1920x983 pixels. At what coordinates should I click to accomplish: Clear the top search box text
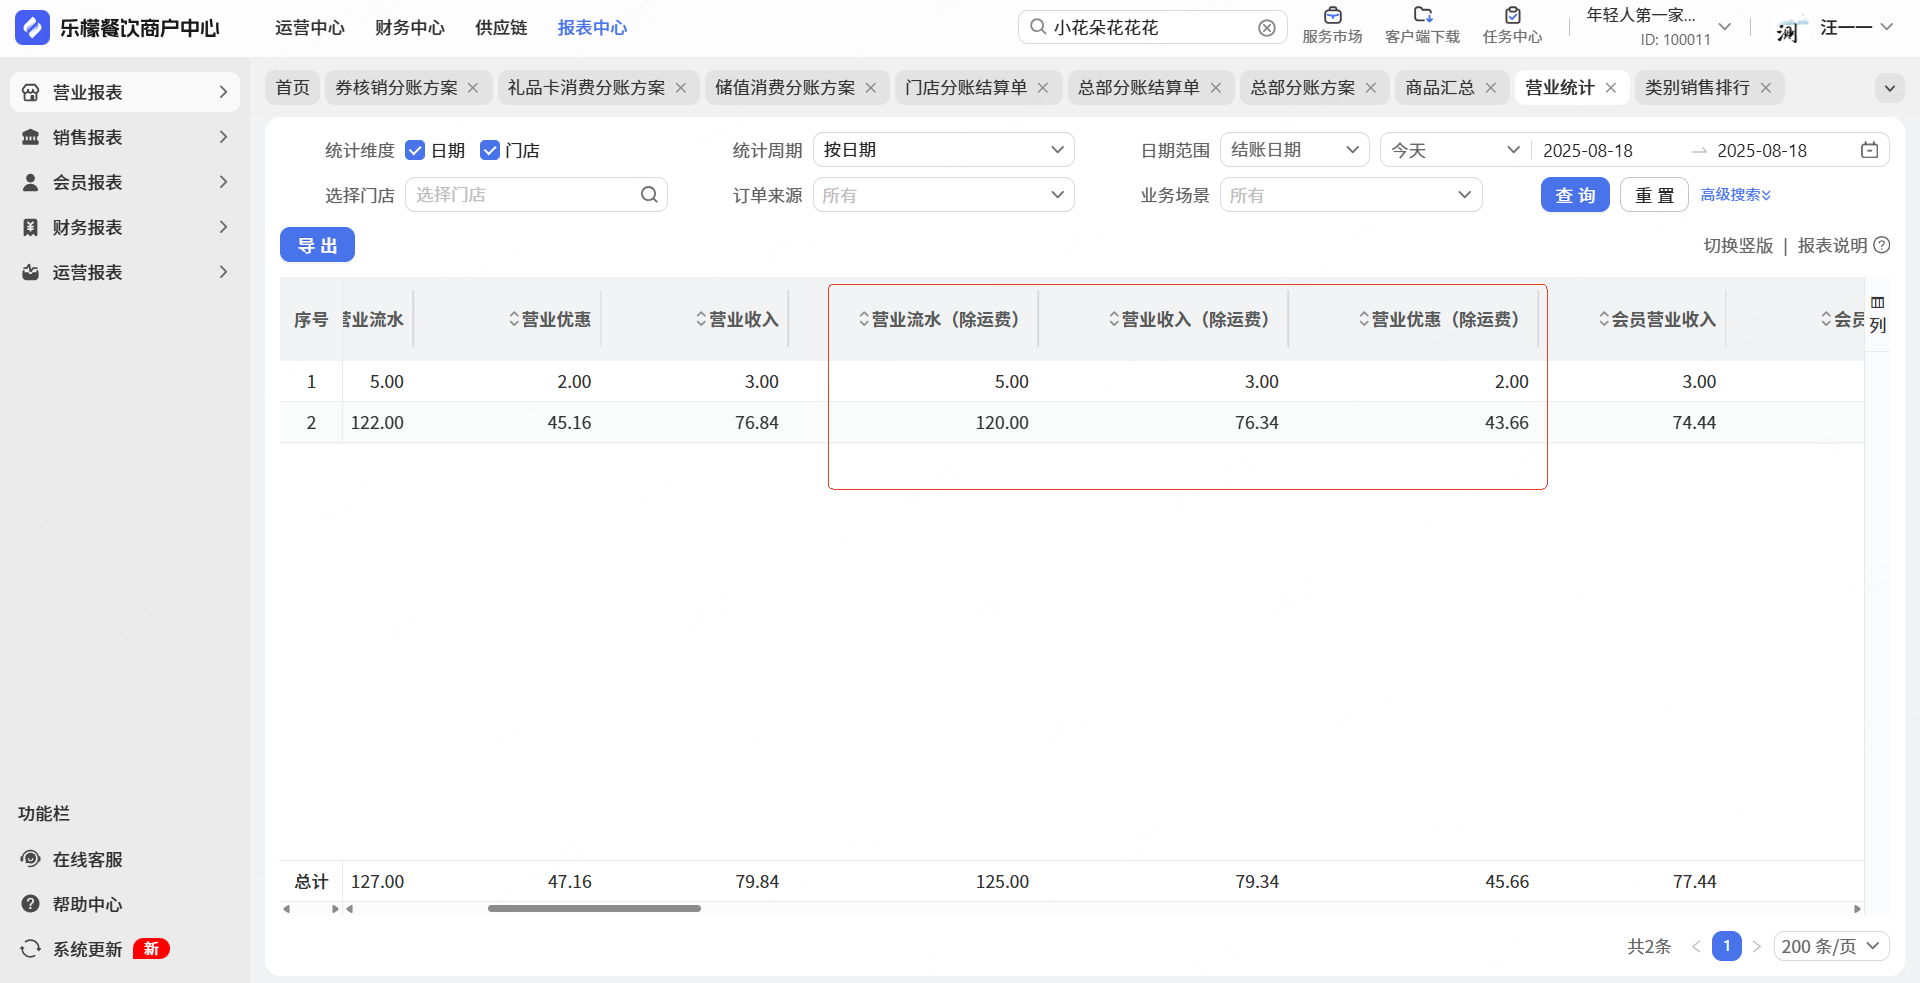[1267, 28]
